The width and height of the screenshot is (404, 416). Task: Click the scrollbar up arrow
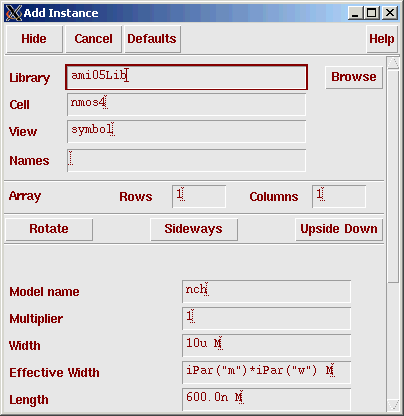coord(393,63)
